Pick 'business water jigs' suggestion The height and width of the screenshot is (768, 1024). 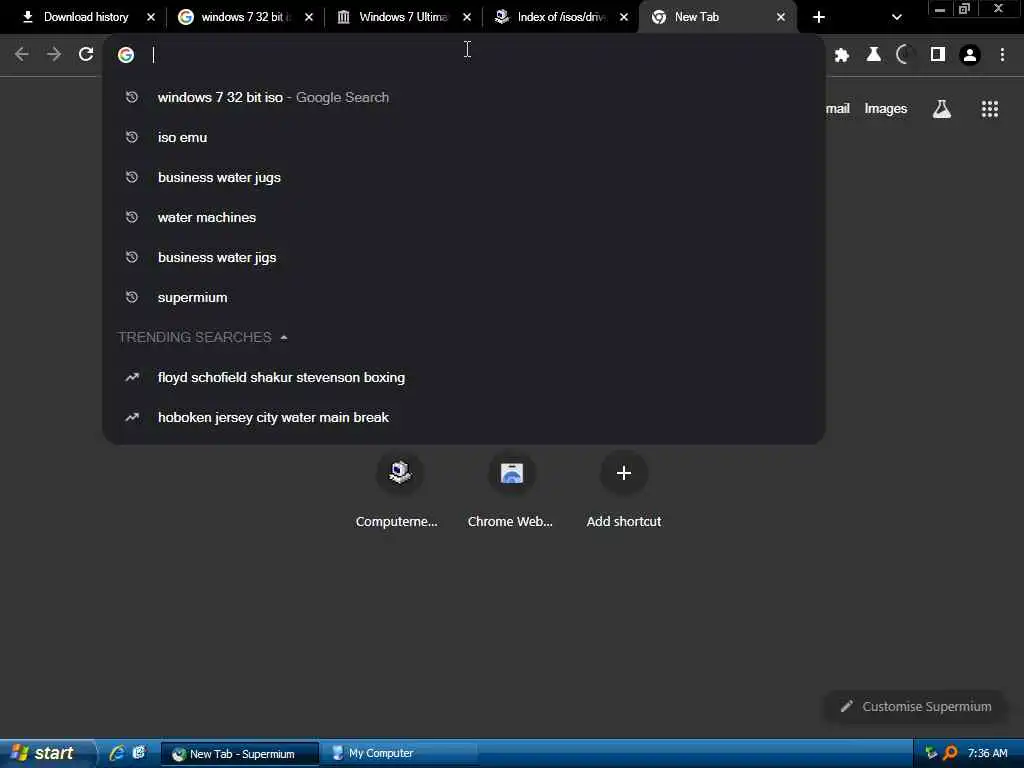(464, 257)
